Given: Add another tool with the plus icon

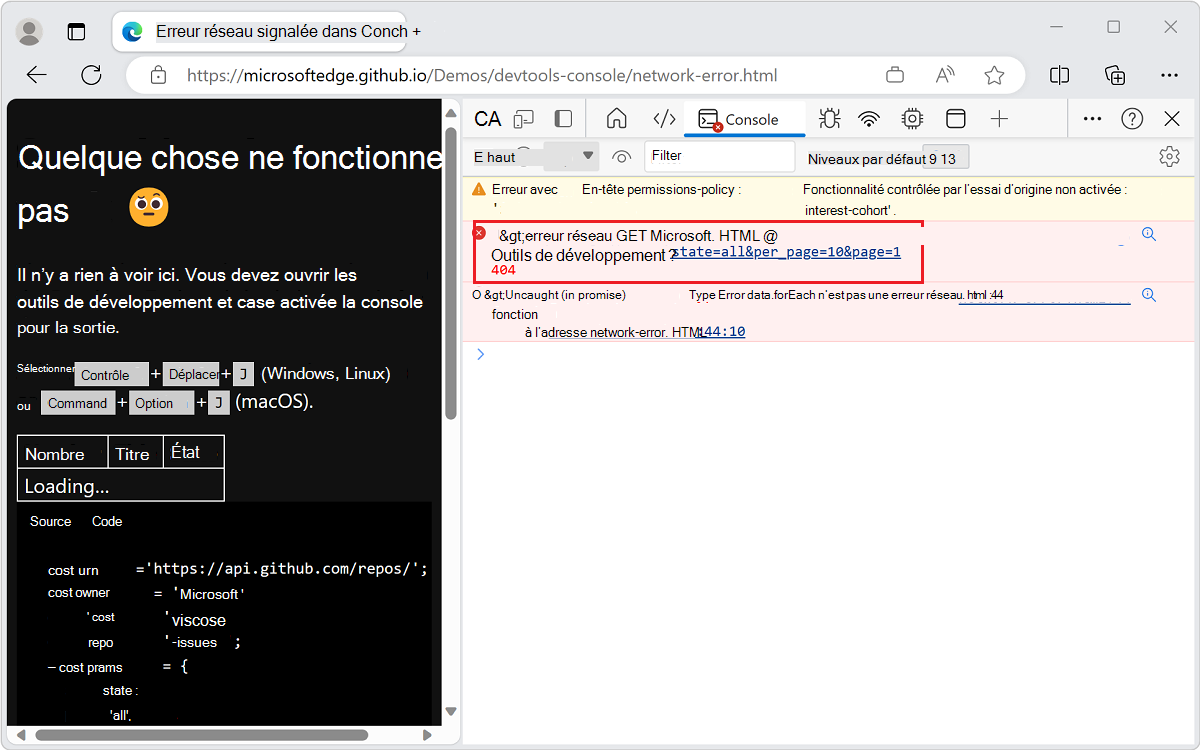Looking at the screenshot, I should coord(999,118).
